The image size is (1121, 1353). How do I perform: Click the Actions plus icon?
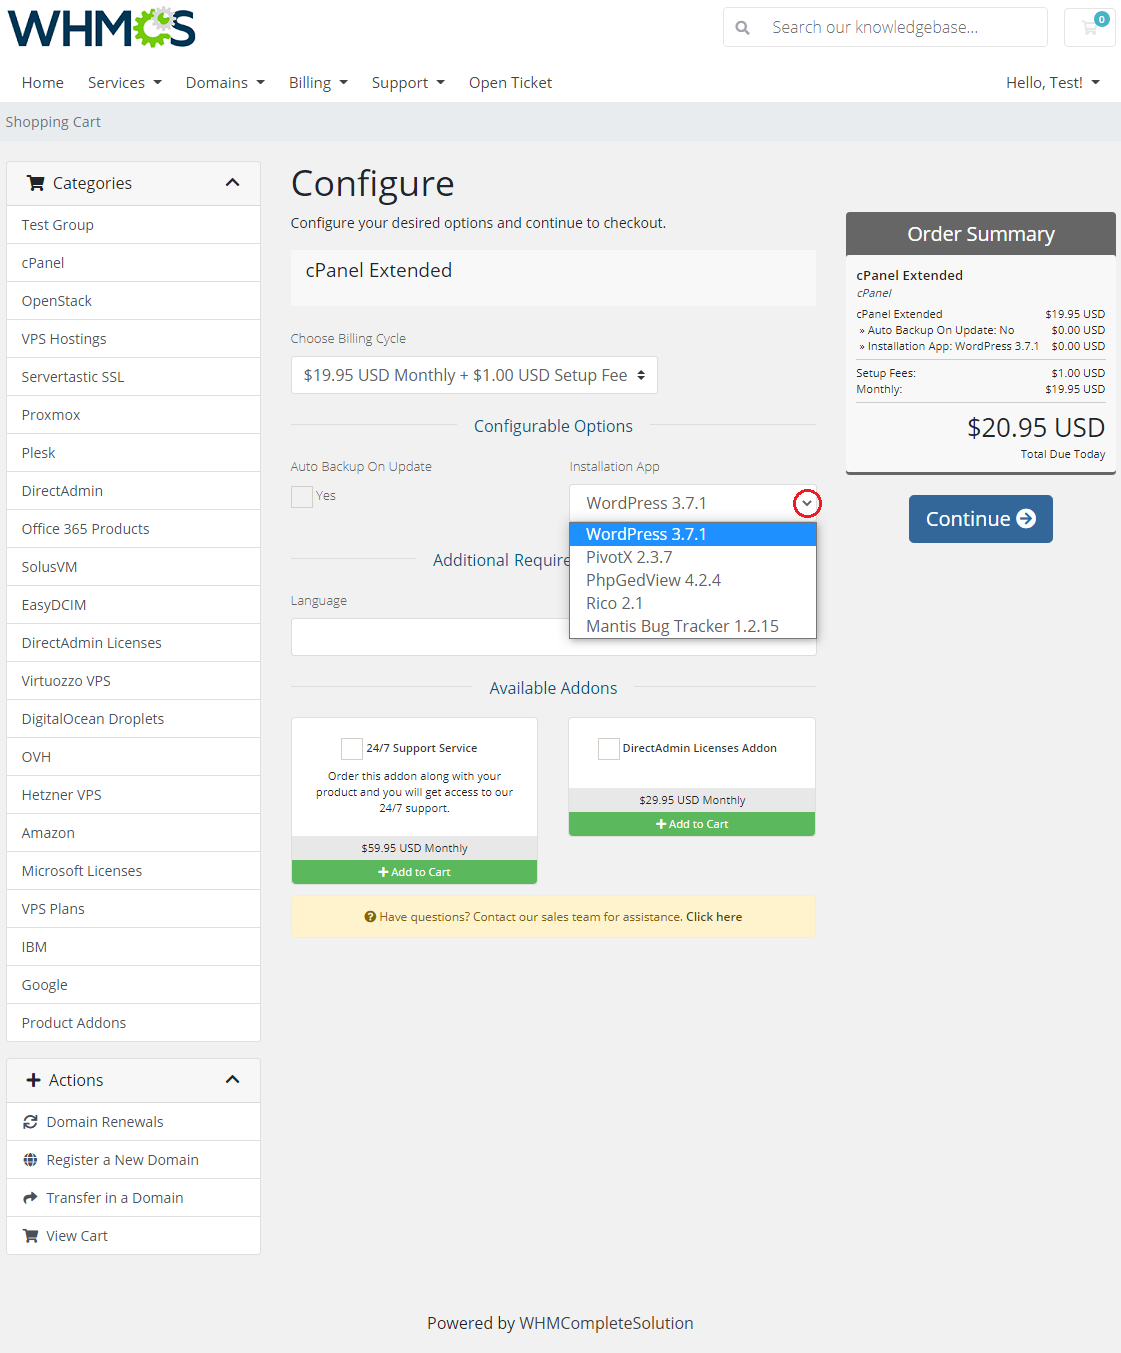[x=33, y=1080]
